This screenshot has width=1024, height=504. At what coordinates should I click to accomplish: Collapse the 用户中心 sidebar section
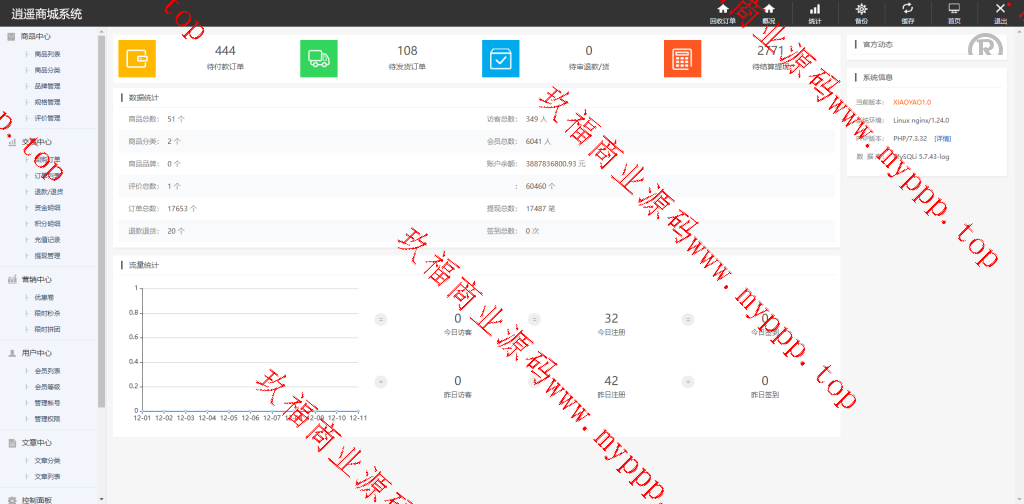coord(36,353)
